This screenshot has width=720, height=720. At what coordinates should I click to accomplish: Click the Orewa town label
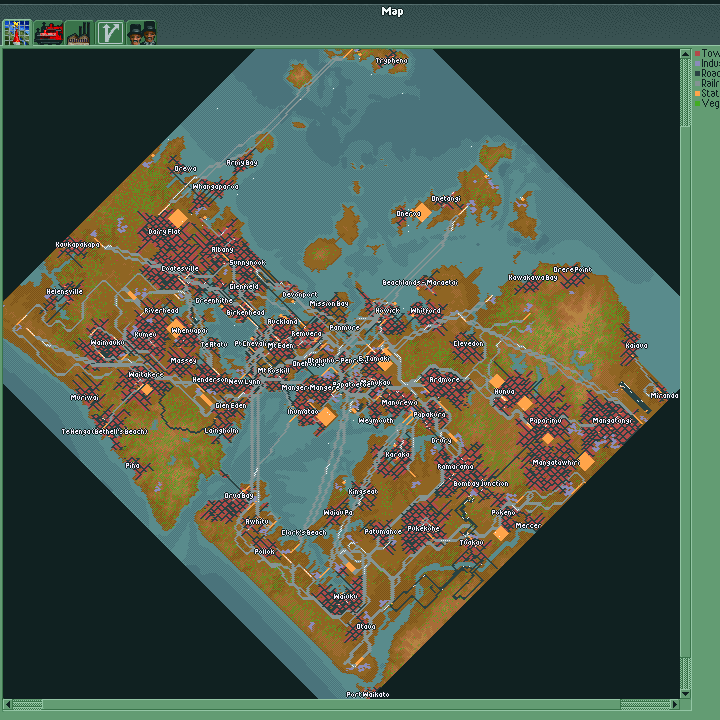[185, 169]
